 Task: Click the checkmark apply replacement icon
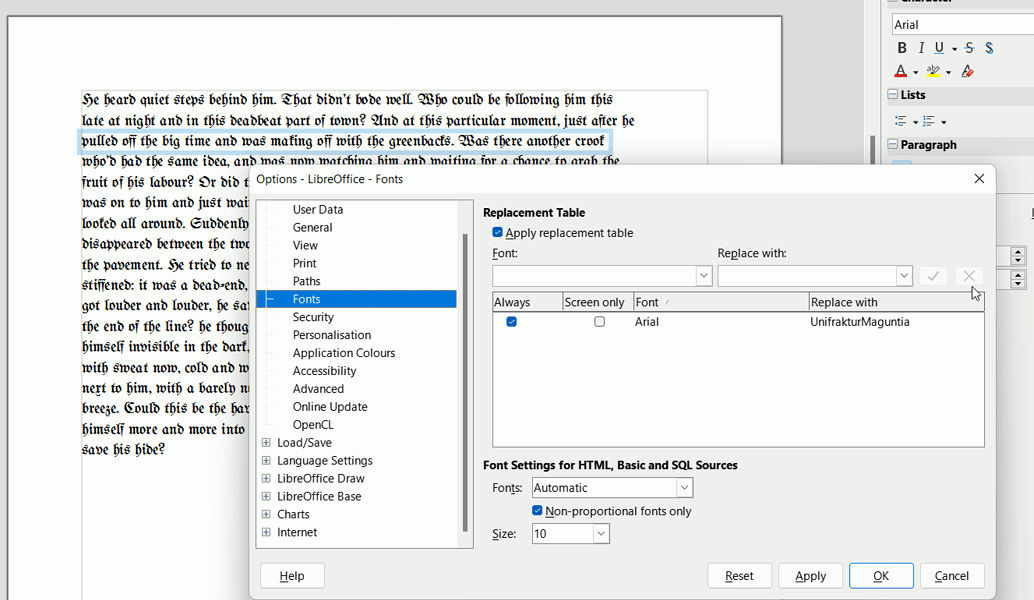click(x=933, y=276)
